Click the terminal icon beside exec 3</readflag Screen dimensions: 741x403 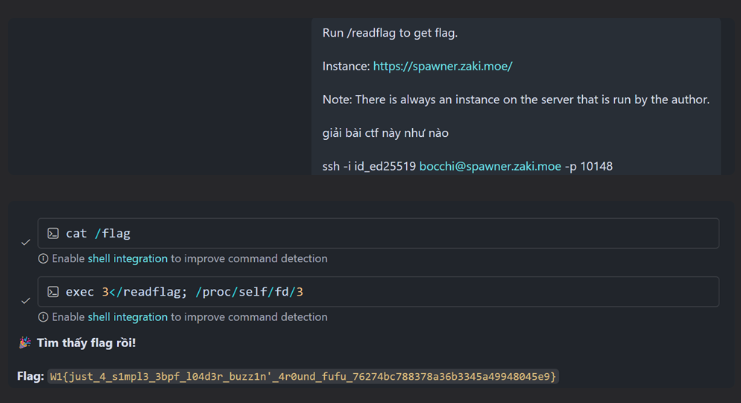[x=53, y=292]
